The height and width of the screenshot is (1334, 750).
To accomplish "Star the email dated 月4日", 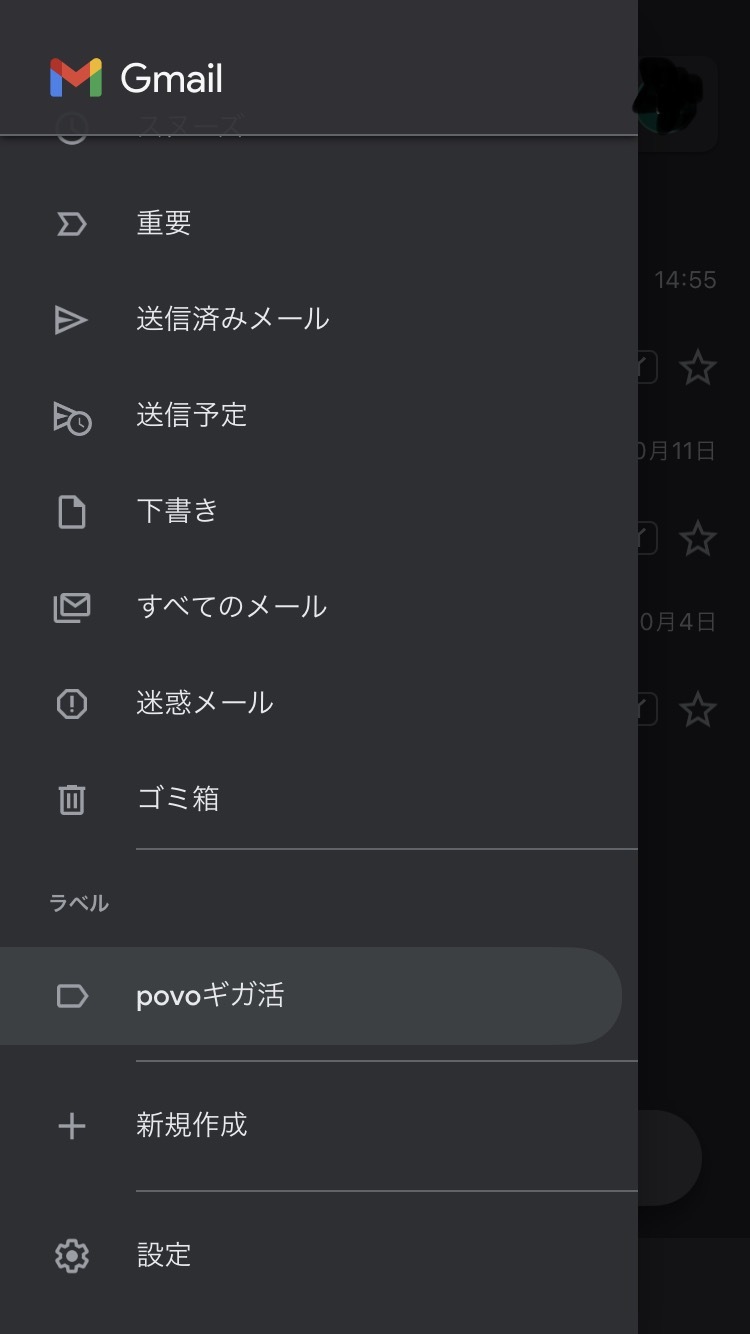I will (697, 710).
